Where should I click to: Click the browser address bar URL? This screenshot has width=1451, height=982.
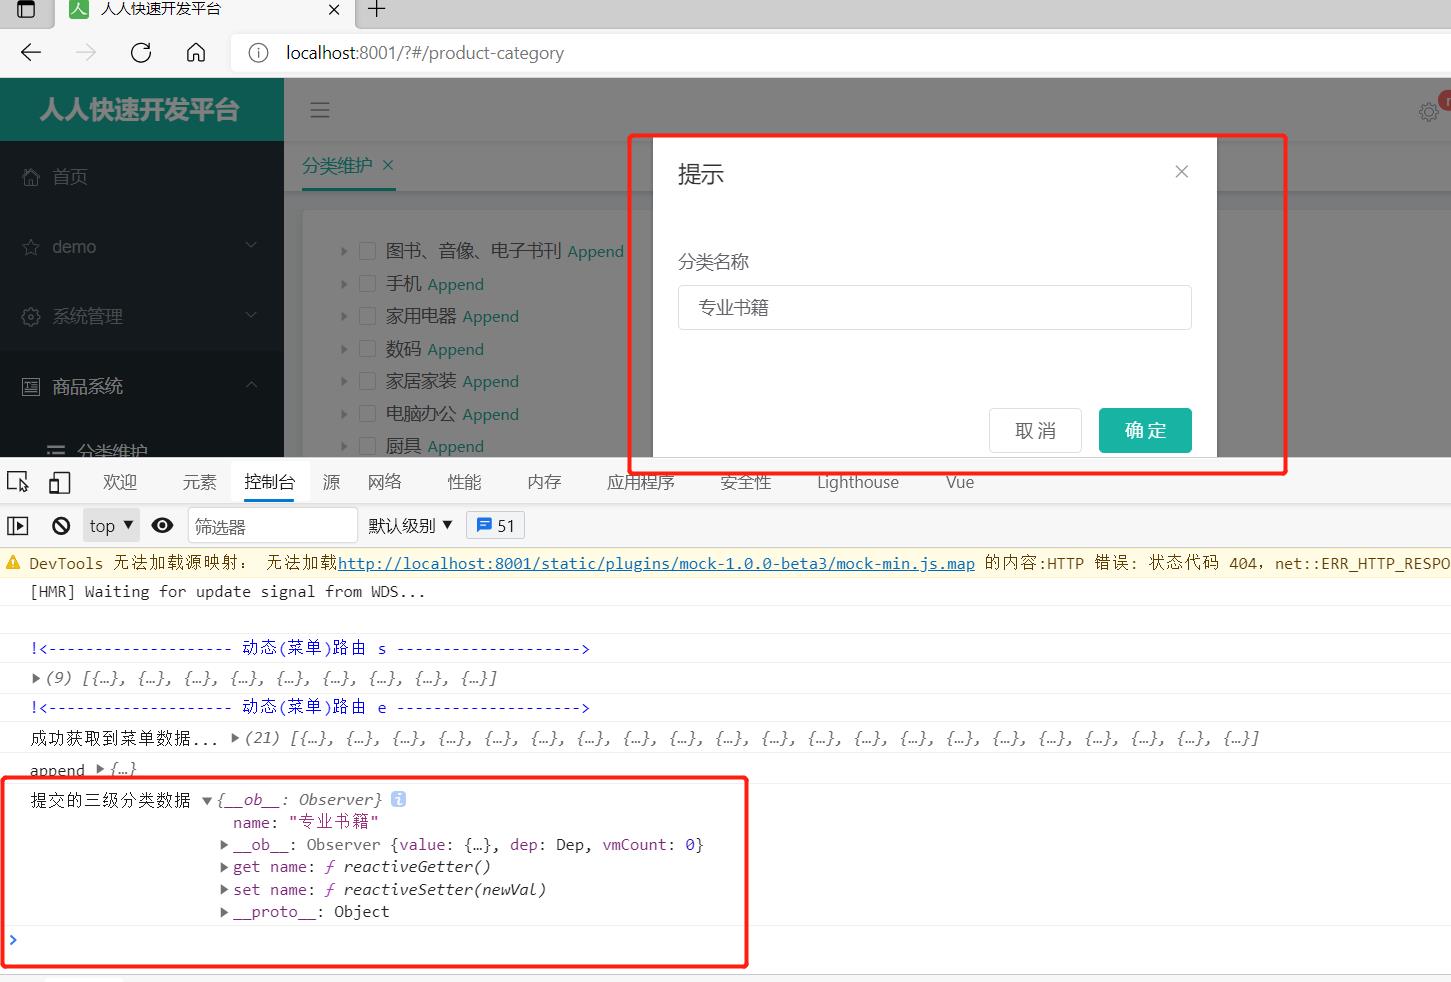coord(425,53)
